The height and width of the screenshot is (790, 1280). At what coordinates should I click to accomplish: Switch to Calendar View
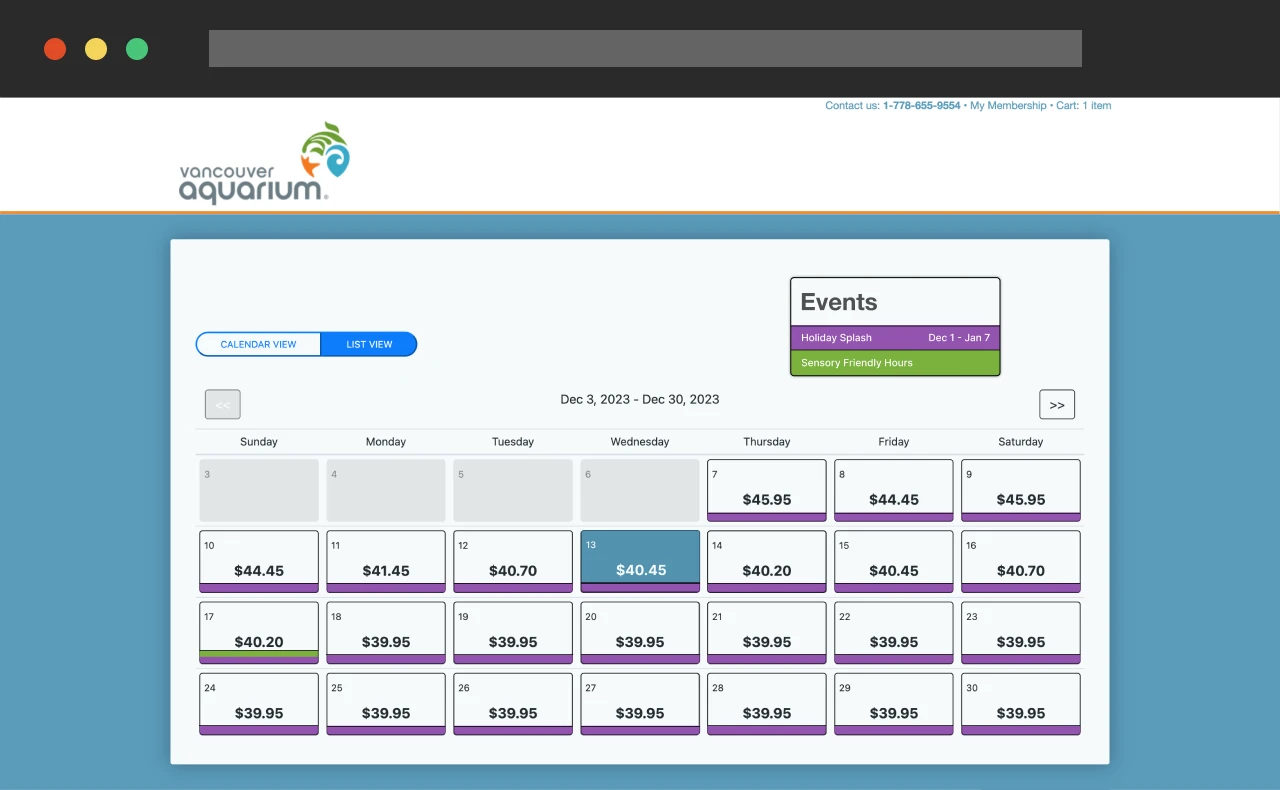[258, 344]
